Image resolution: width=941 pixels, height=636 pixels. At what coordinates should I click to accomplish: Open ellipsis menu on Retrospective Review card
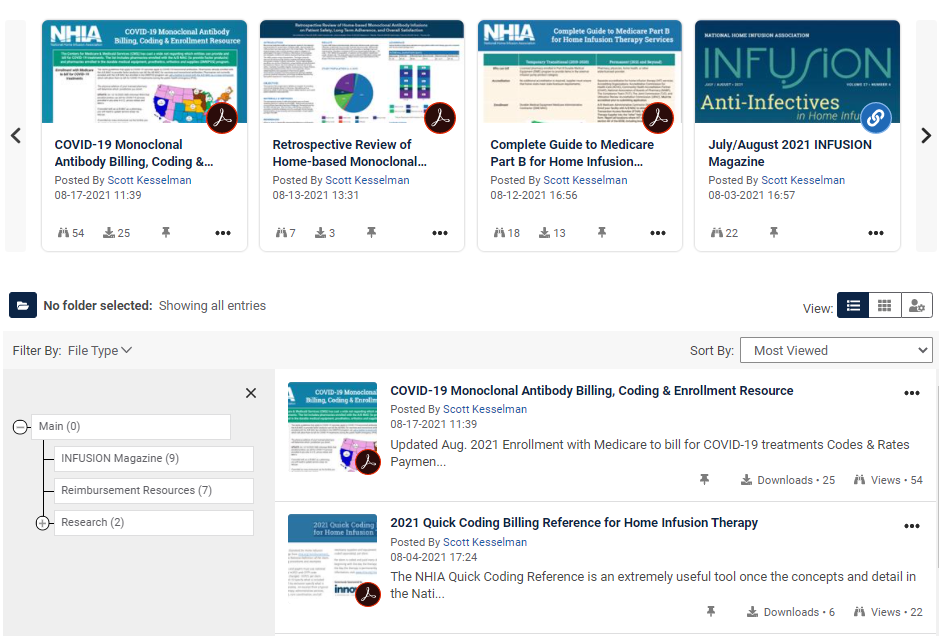click(439, 233)
